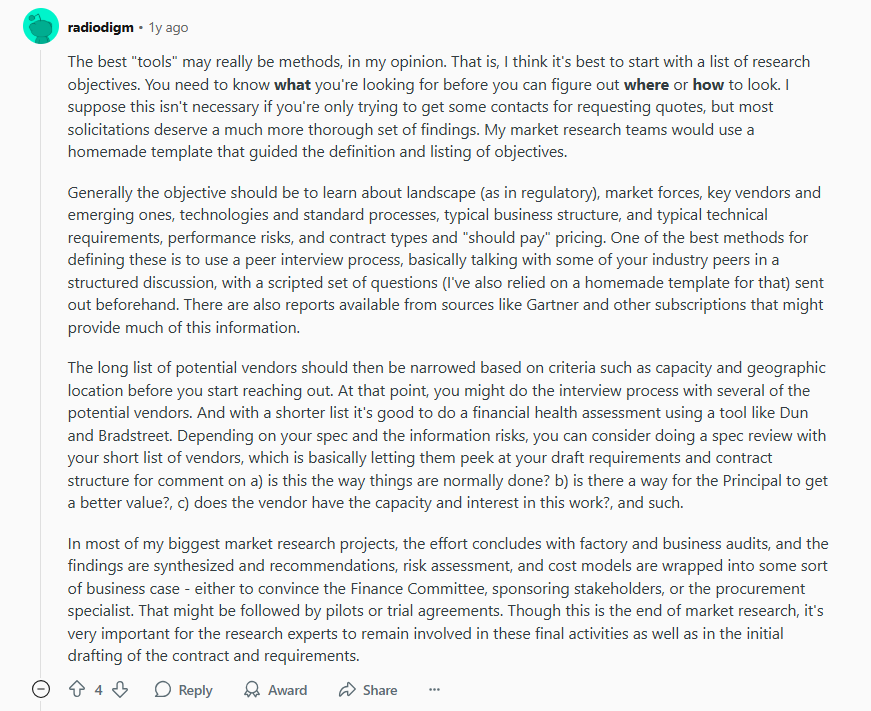Image resolution: width=871 pixels, height=711 pixels.
Task: Click the bold word "what"
Action: 292,84
